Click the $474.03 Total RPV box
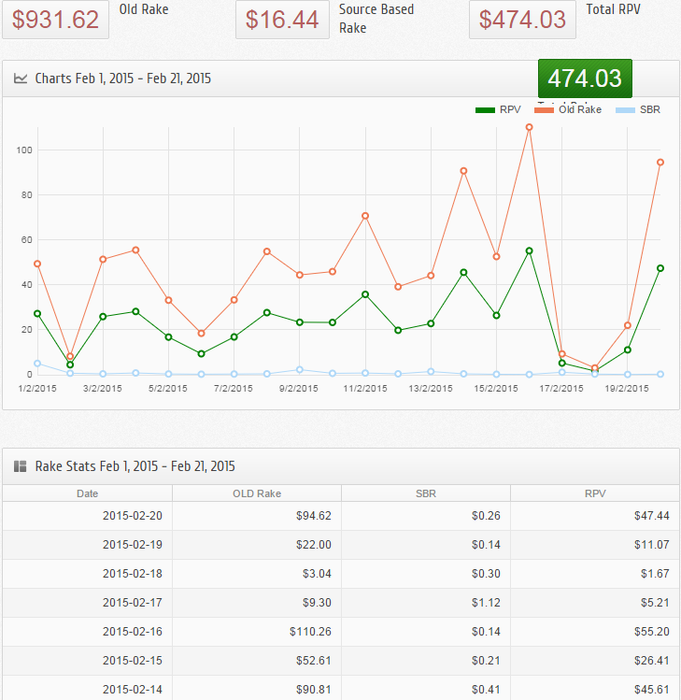The image size is (681, 700). coord(522,20)
